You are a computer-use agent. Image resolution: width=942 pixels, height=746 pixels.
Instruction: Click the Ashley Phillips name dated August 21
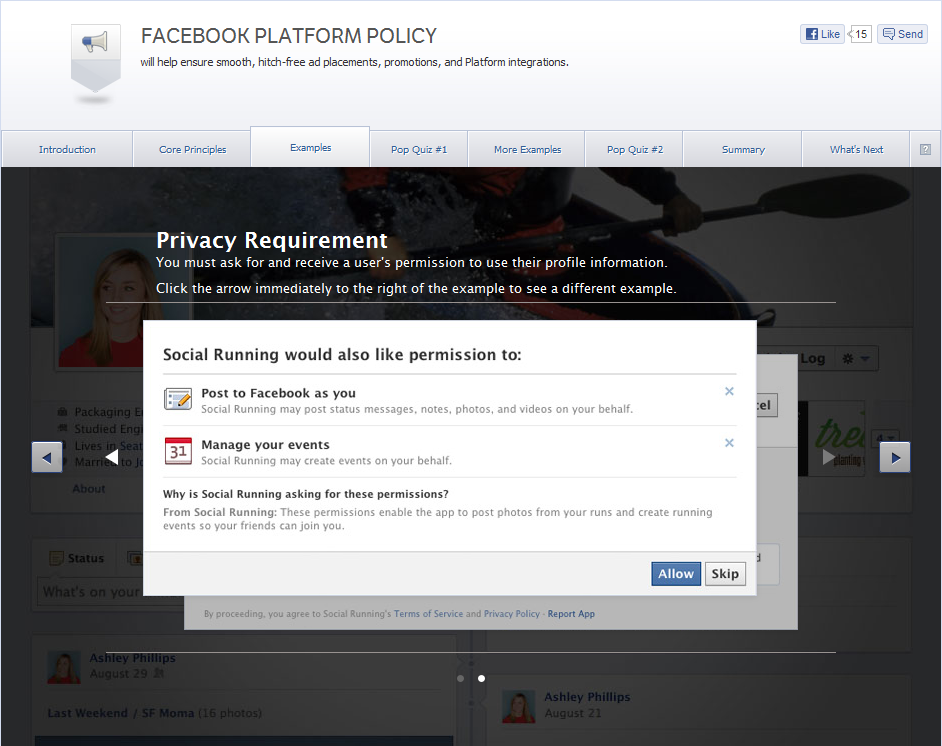pyautogui.click(x=588, y=697)
